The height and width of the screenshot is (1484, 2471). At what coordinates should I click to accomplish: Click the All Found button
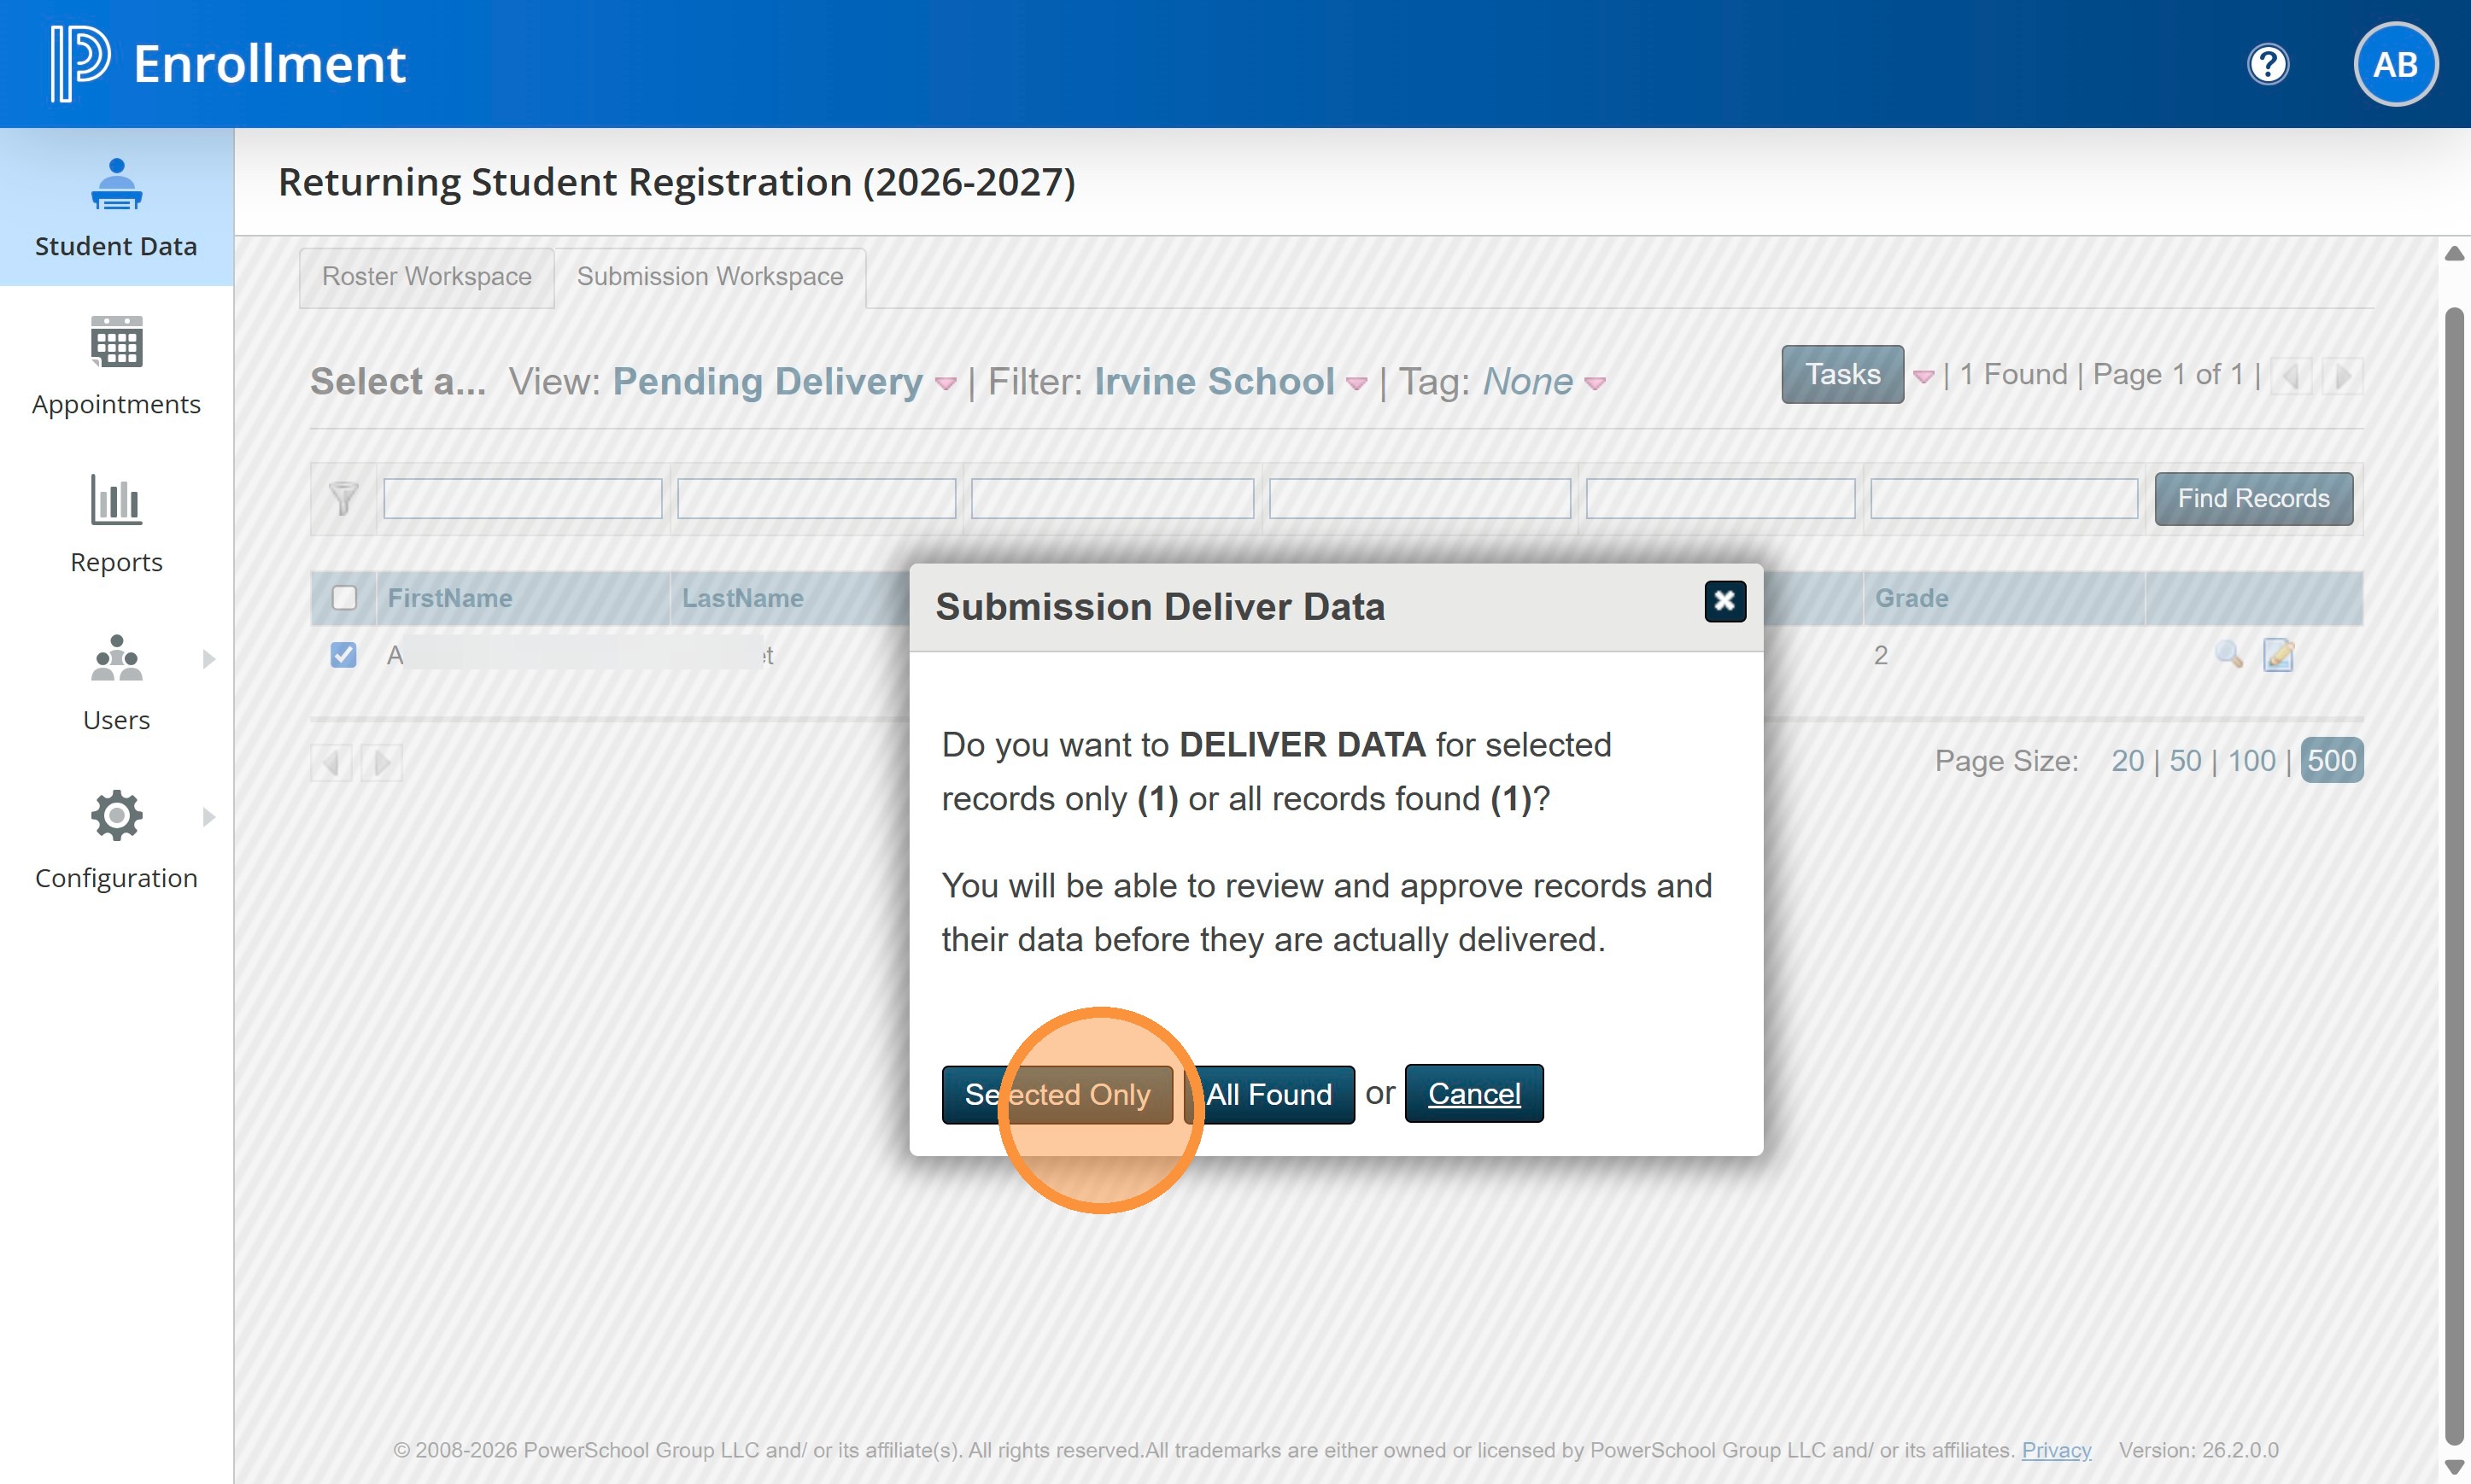1268,1094
